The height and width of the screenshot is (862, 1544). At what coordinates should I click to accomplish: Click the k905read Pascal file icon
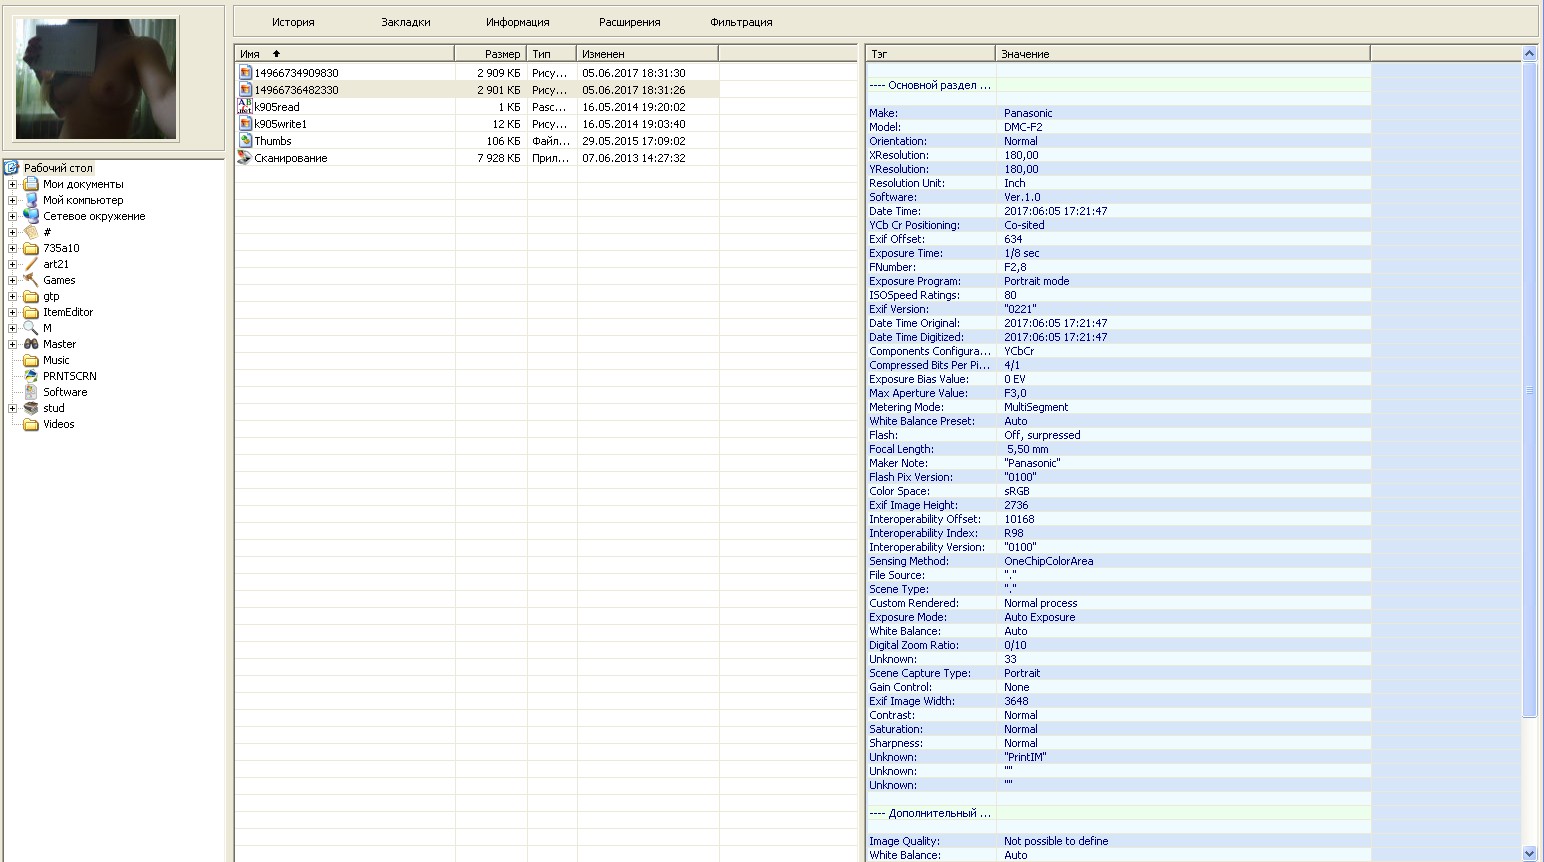(245, 107)
